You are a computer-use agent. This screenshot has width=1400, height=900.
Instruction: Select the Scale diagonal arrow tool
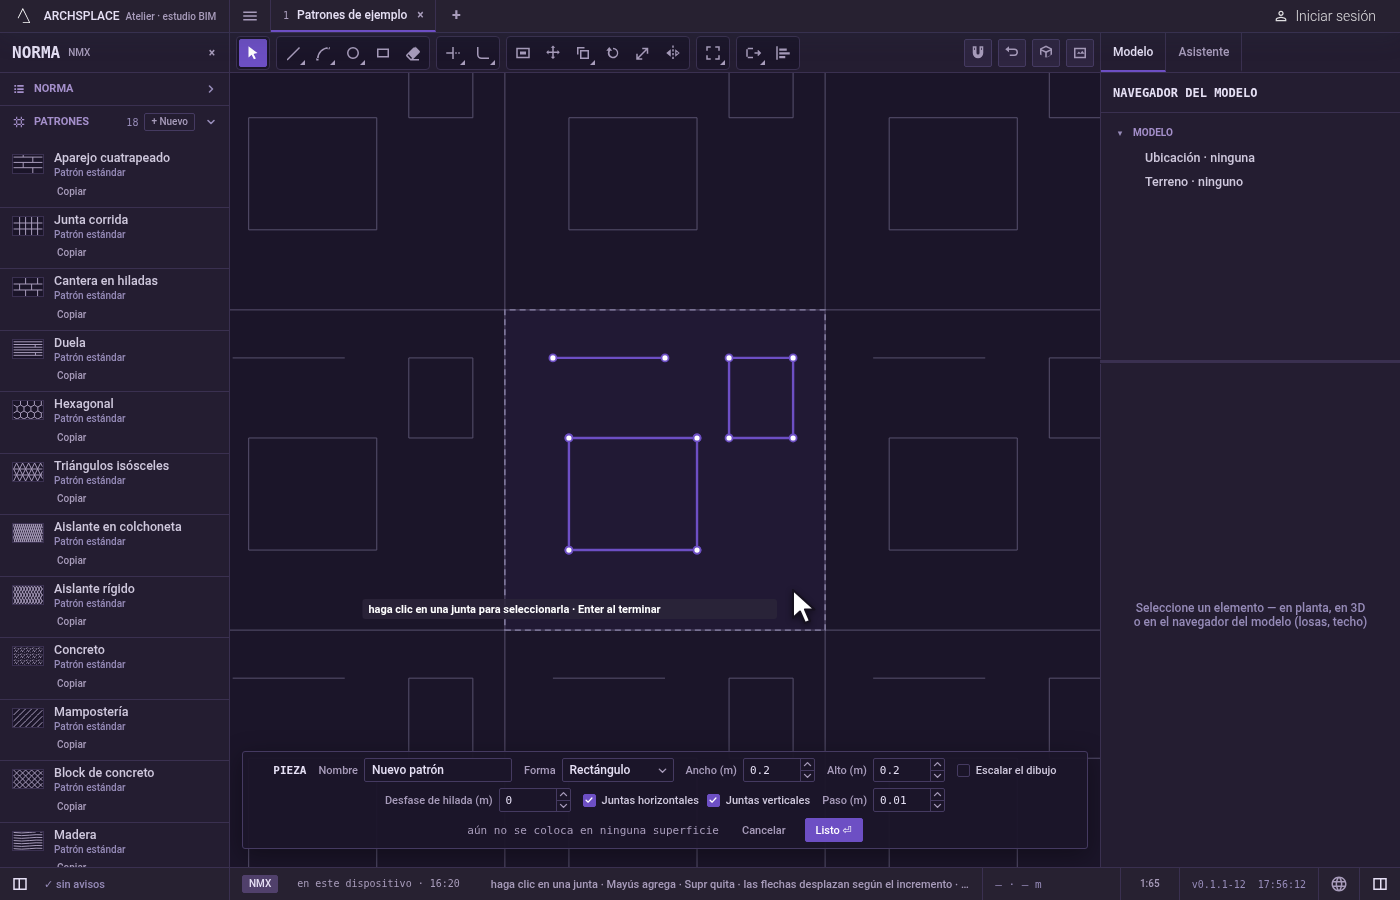[643, 53]
